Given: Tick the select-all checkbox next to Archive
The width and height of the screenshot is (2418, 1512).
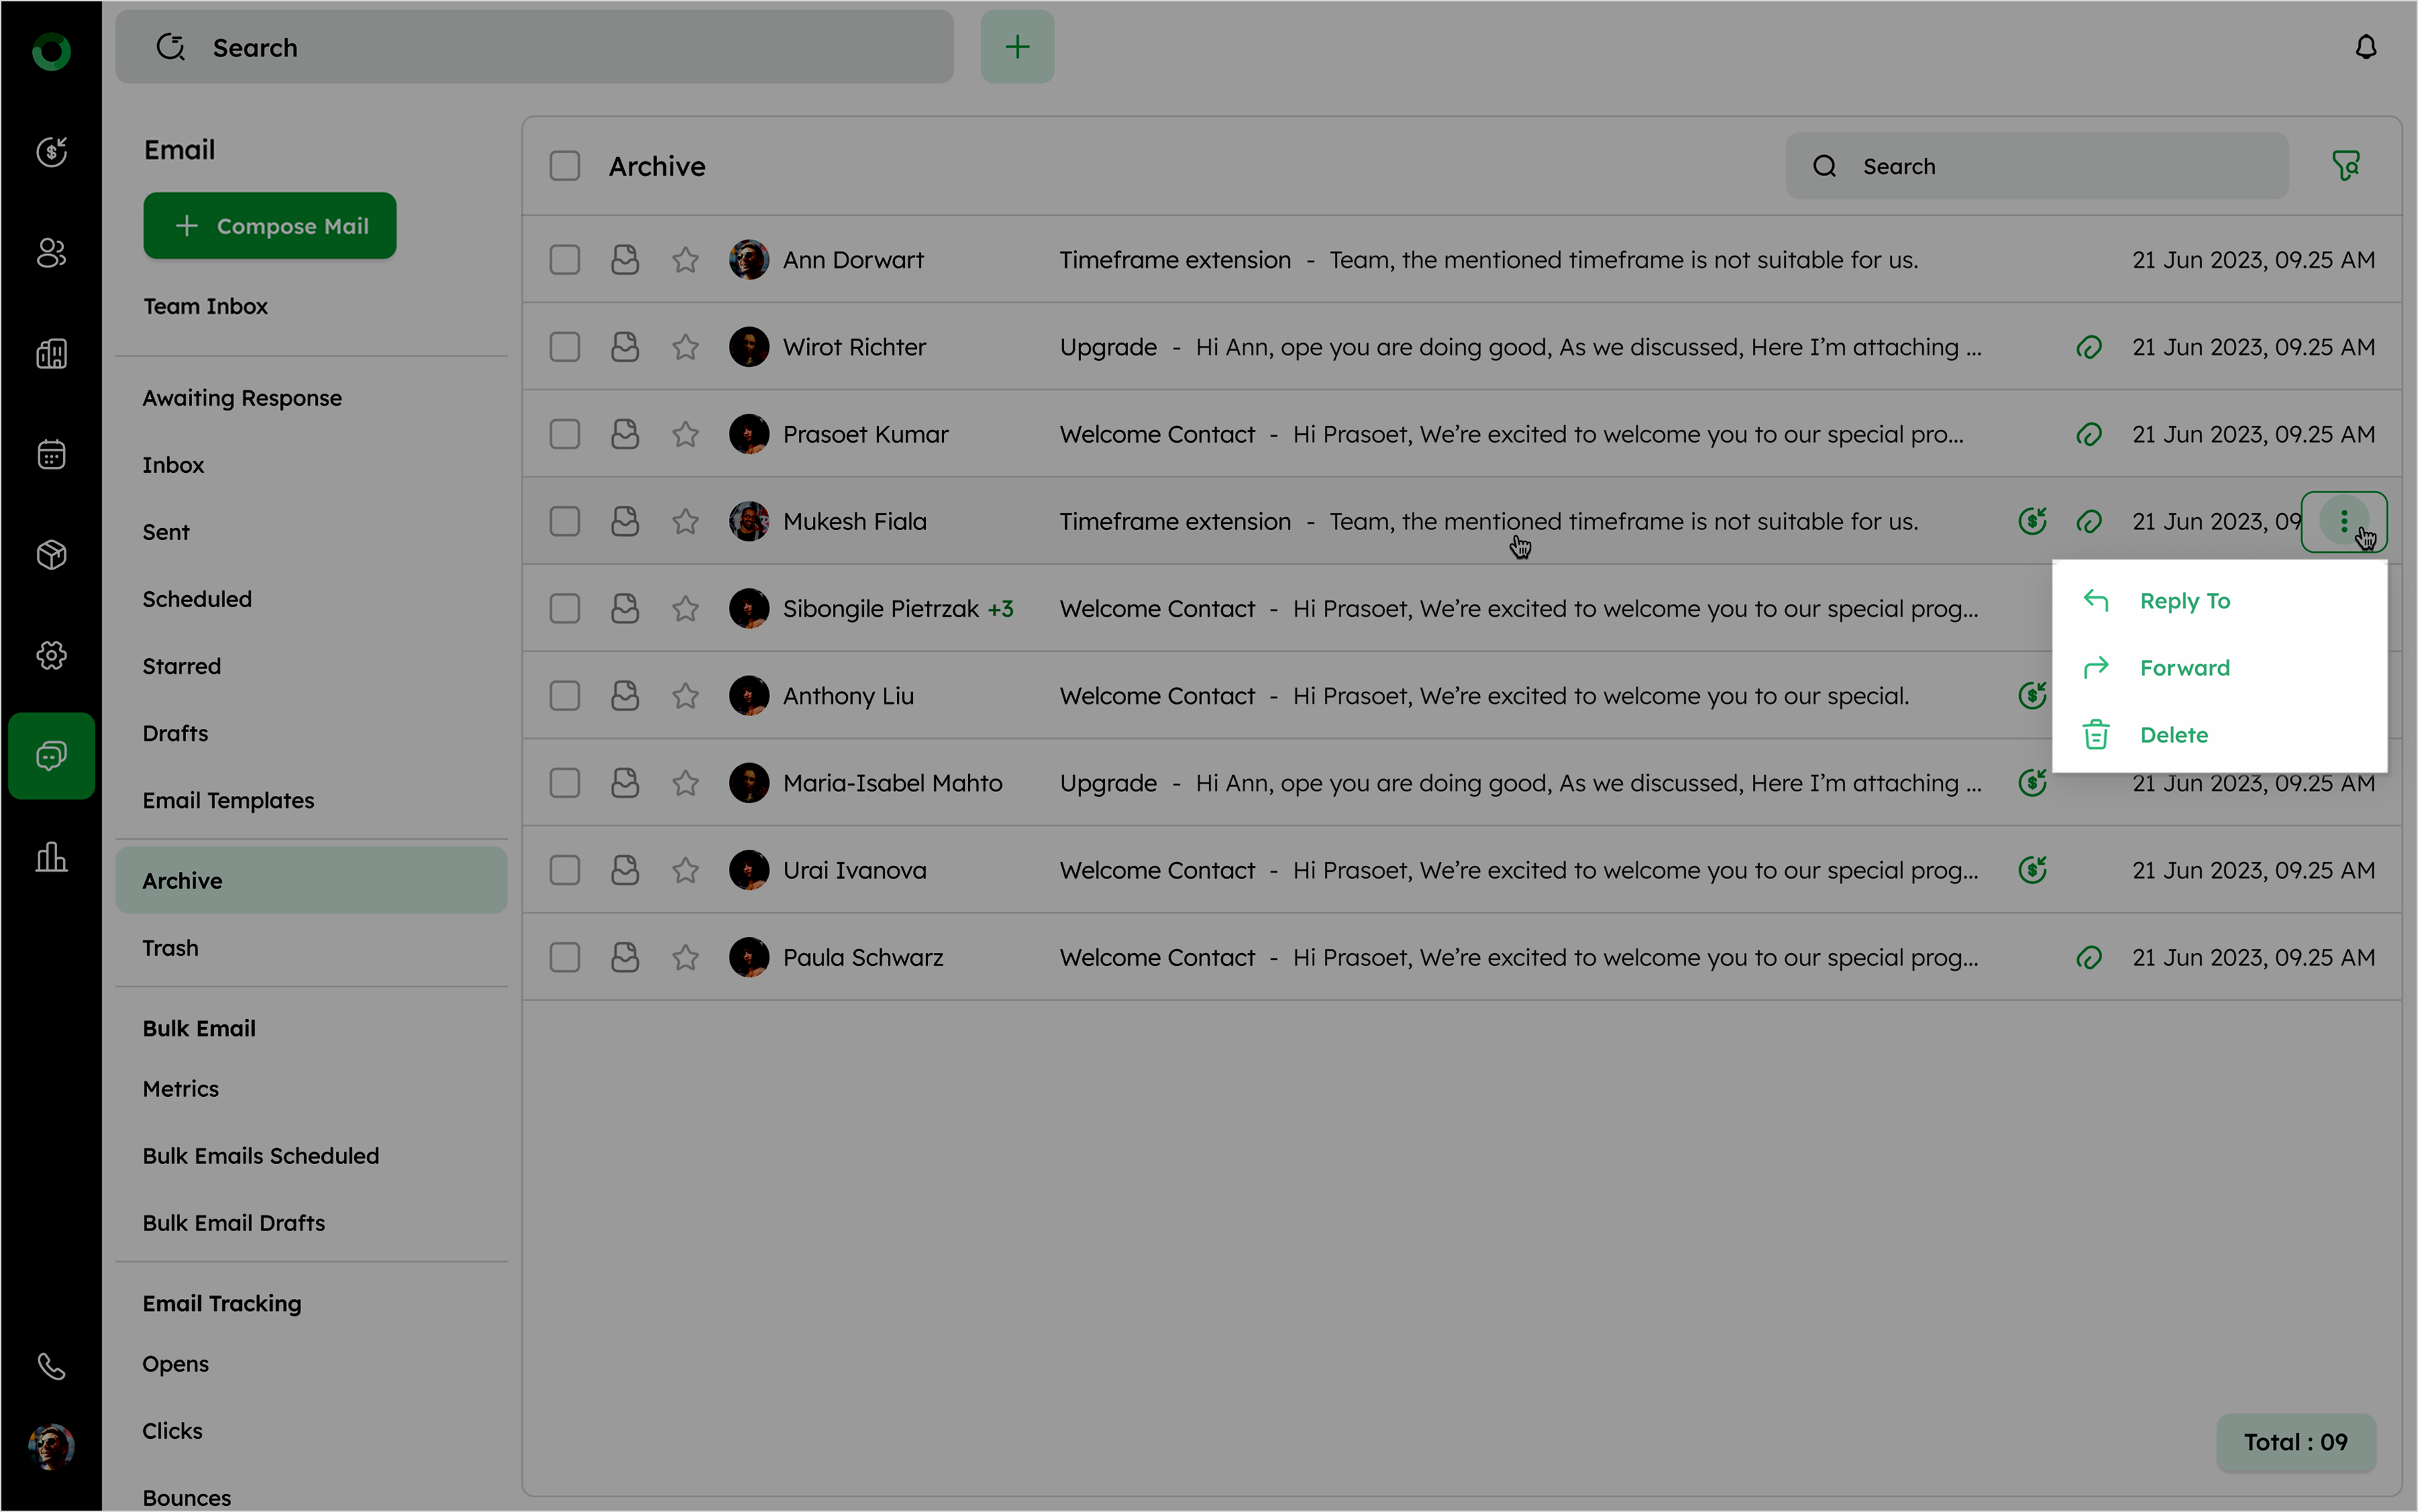Looking at the screenshot, I should point(565,166).
